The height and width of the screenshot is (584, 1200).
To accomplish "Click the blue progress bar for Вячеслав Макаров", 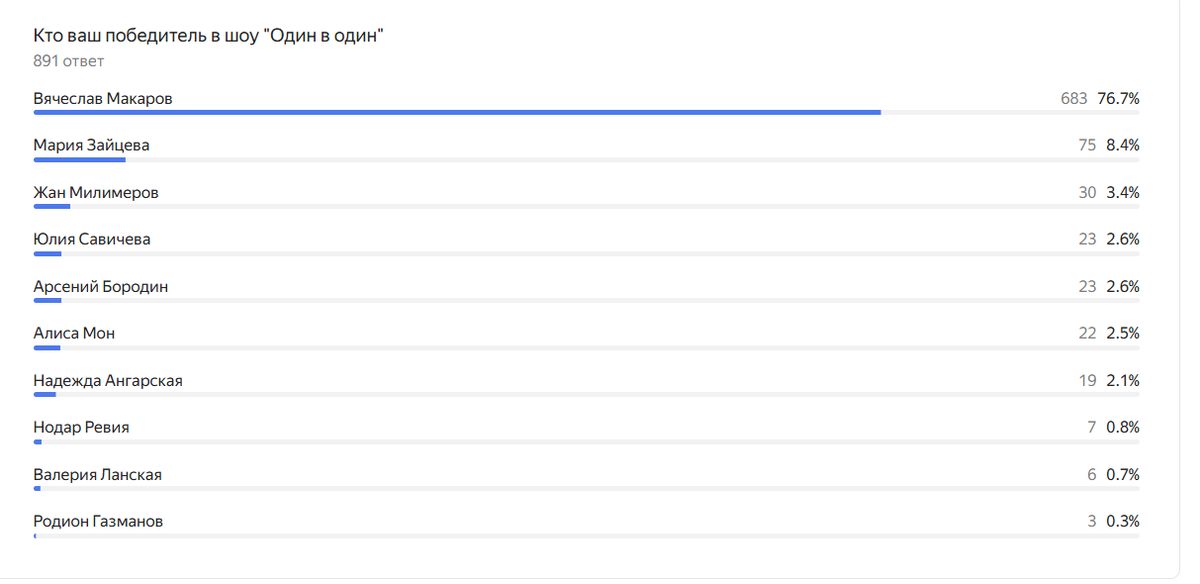I will tap(456, 113).
